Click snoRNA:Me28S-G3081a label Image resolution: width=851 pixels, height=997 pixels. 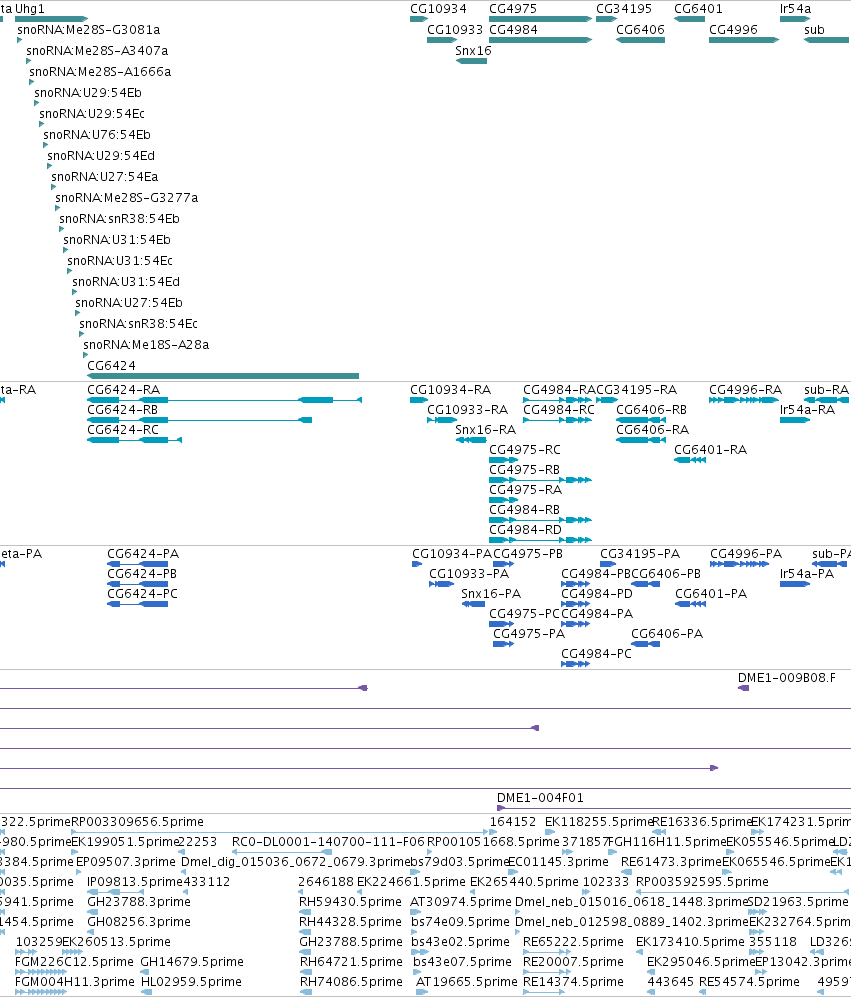pos(88,30)
